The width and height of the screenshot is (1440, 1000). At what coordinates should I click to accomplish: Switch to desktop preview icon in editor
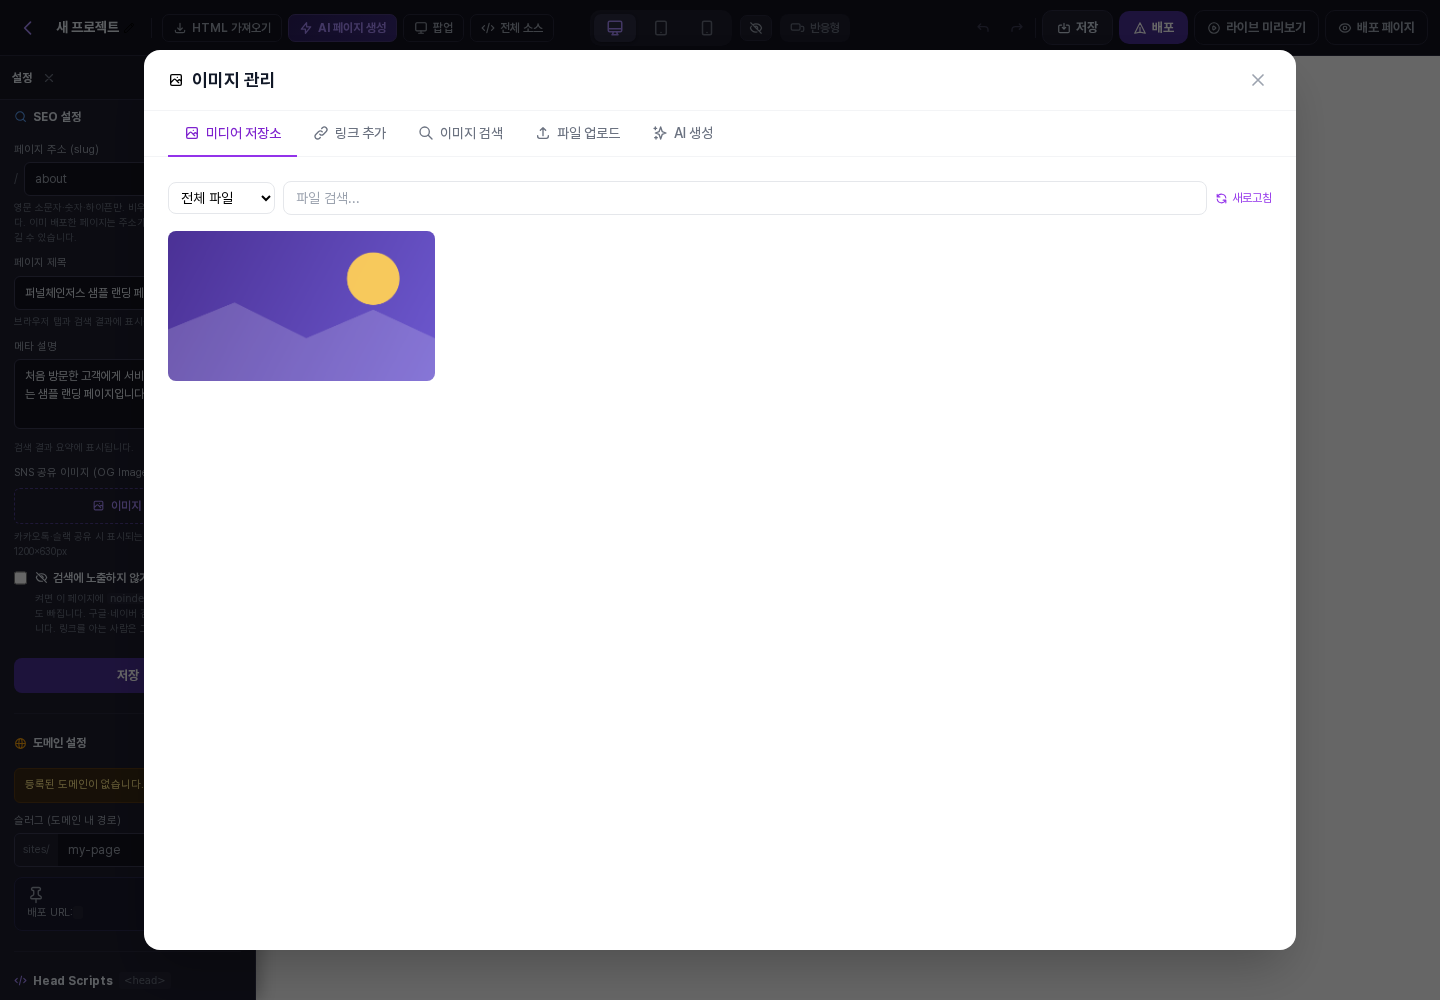(x=615, y=28)
